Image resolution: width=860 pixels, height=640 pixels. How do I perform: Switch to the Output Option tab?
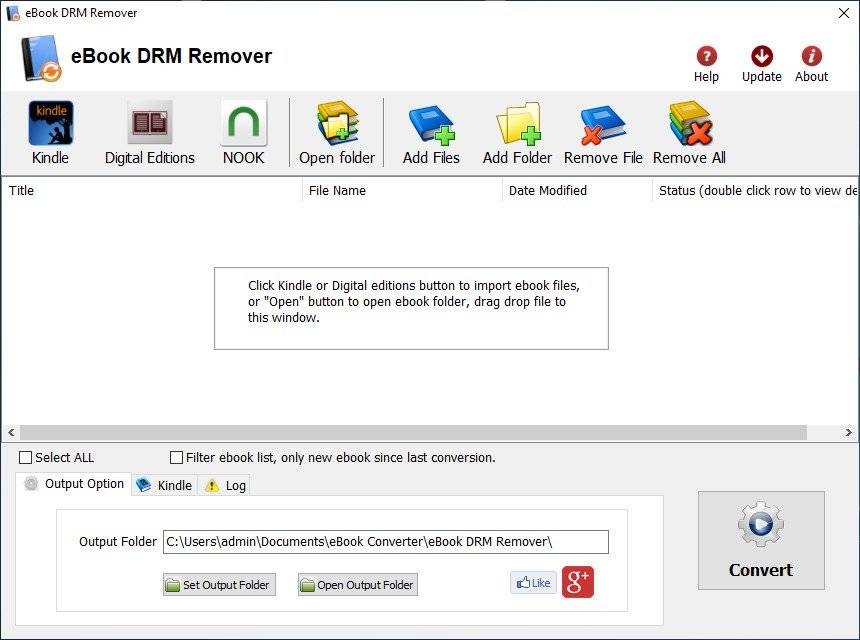(x=74, y=484)
